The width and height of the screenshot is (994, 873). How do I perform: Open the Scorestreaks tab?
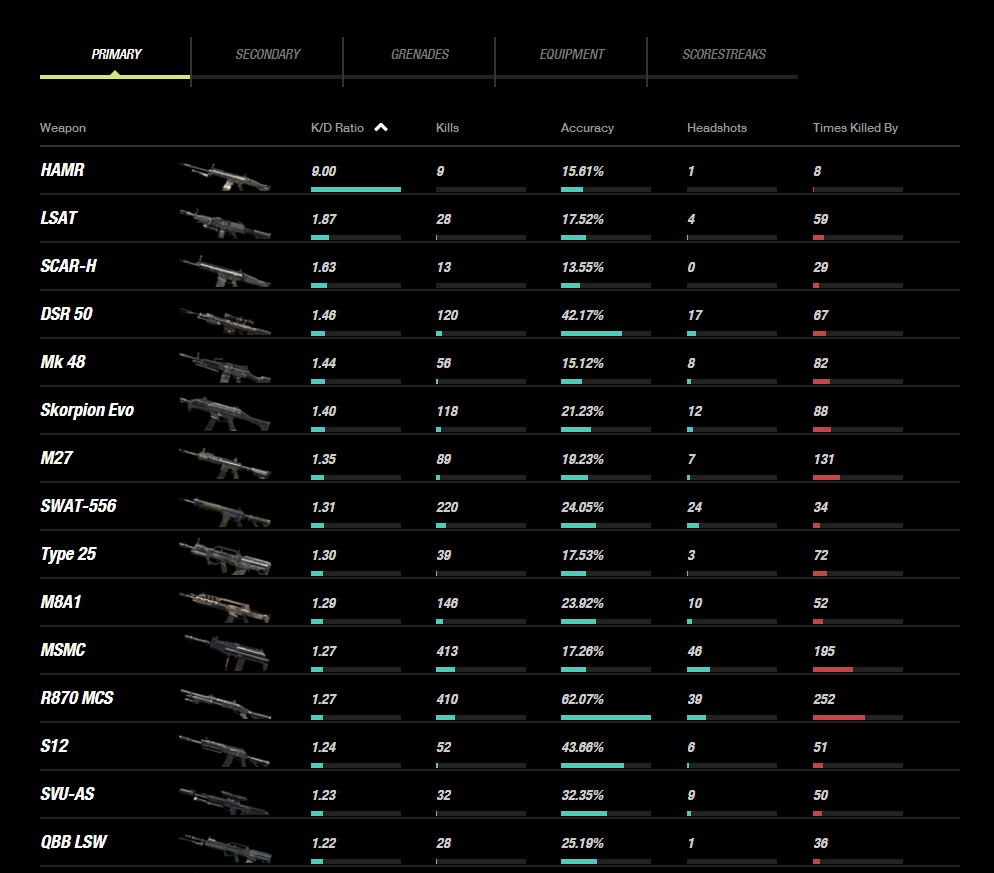(723, 55)
